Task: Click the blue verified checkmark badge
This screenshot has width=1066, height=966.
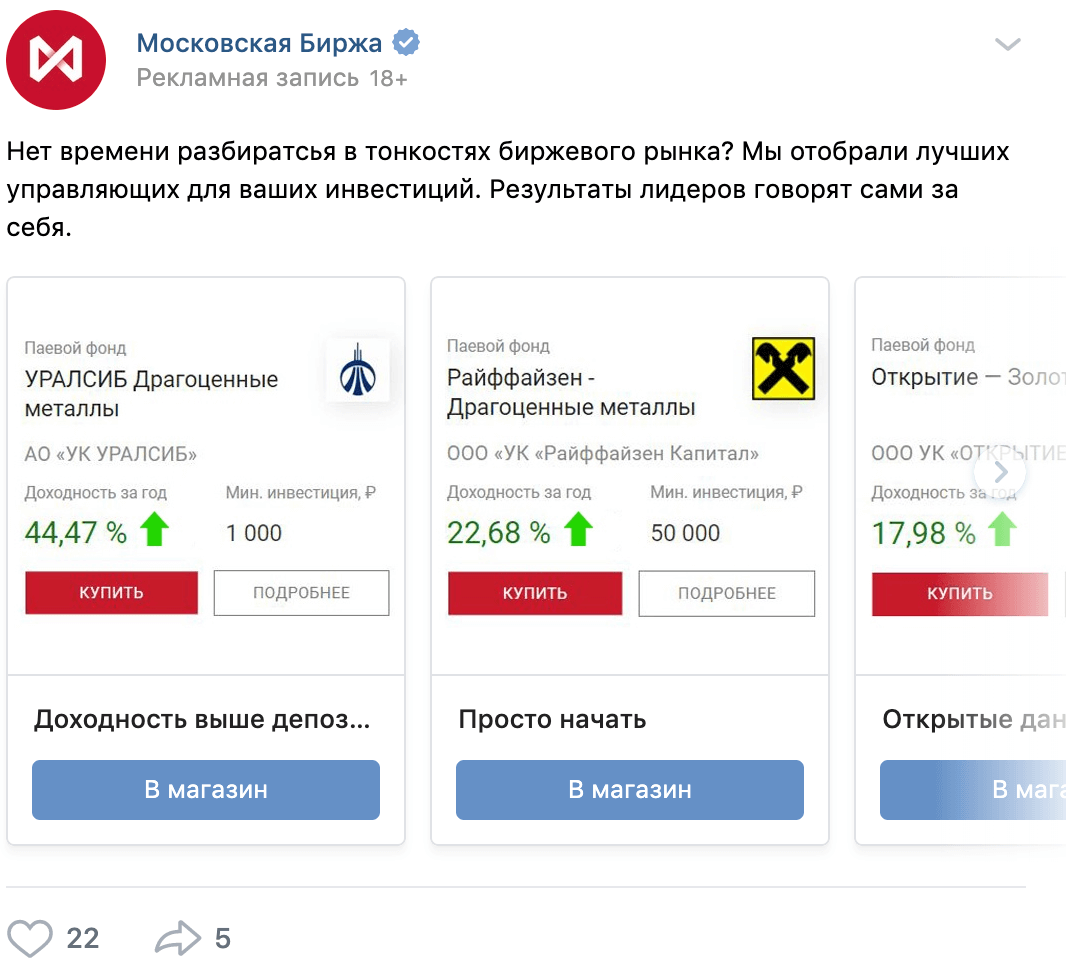Action: pos(405,43)
